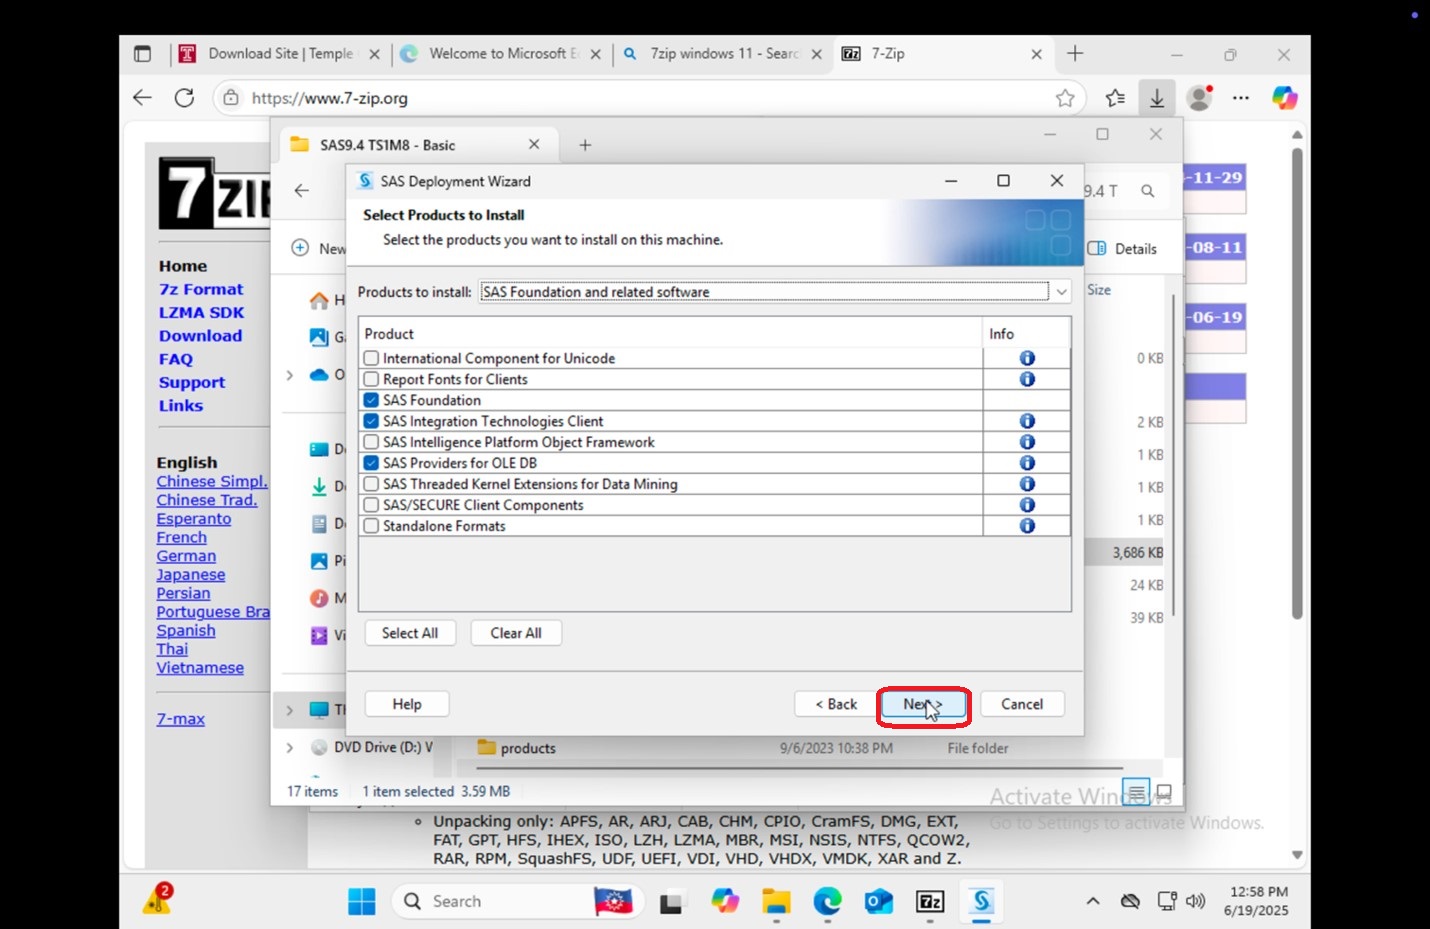Open info for SAS Threaded Kernel Extensions
The width and height of the screenshot is (1430, 929).
pos(1027,484)
